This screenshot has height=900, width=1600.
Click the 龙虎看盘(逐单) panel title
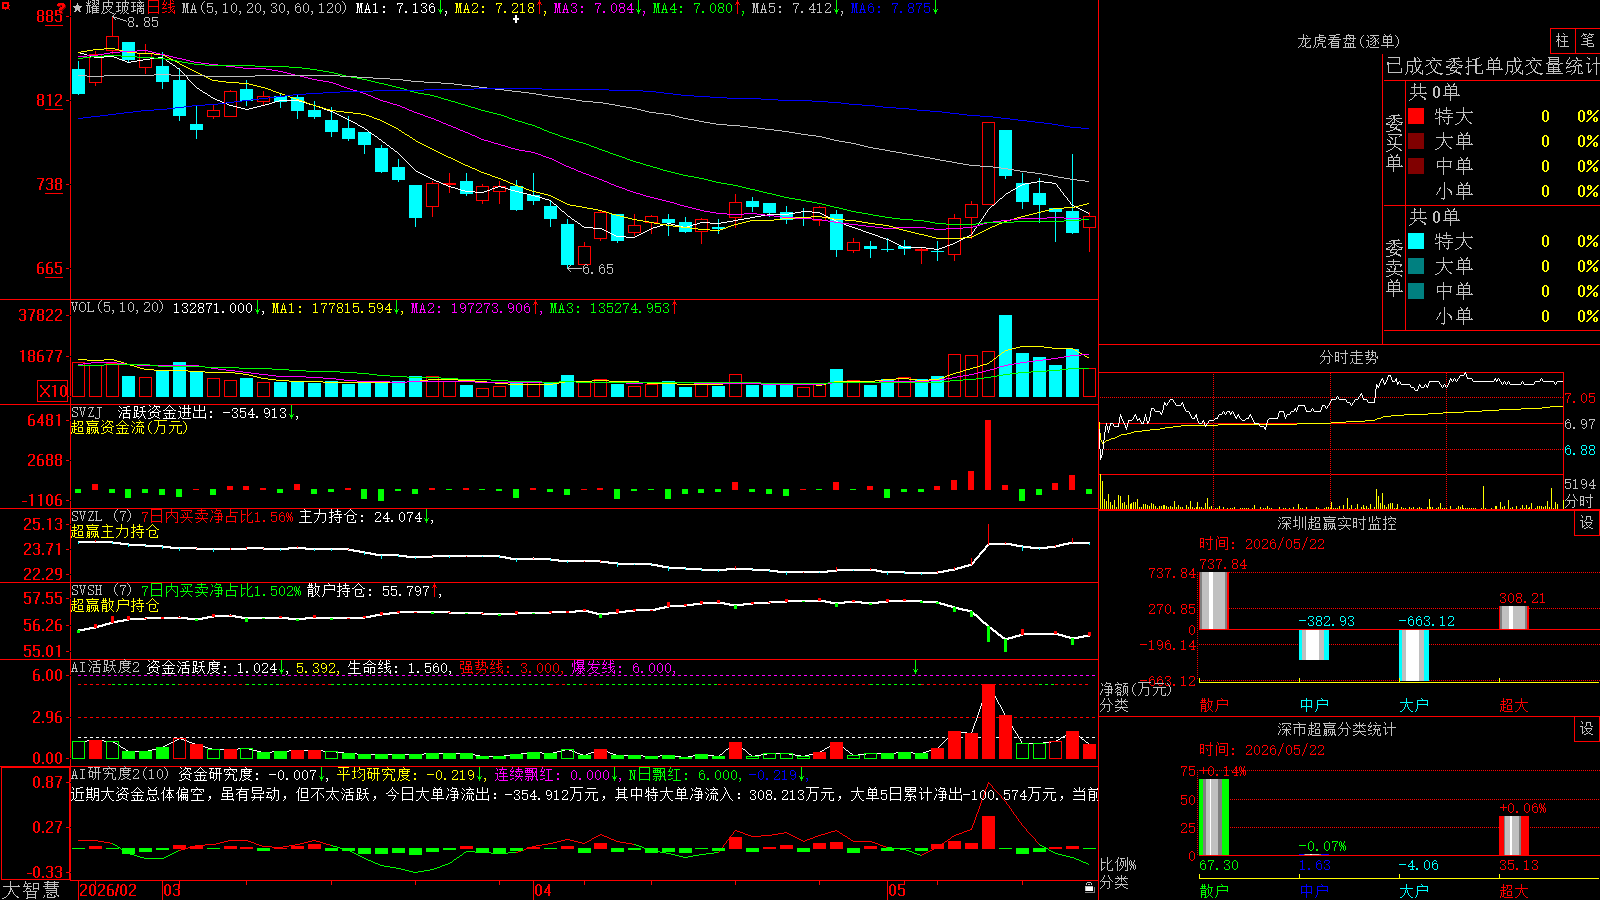(x=1348, y=41)
